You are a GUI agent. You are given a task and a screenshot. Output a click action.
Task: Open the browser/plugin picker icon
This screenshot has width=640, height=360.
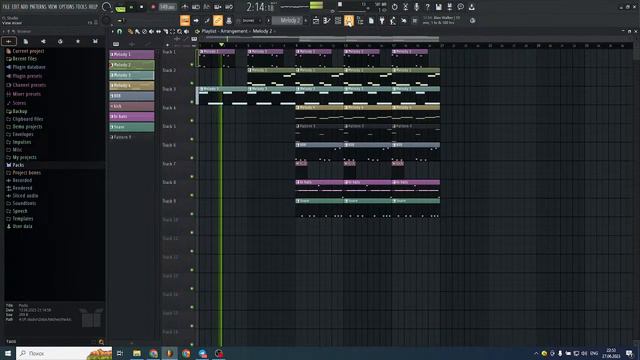[x=360, y=20]
